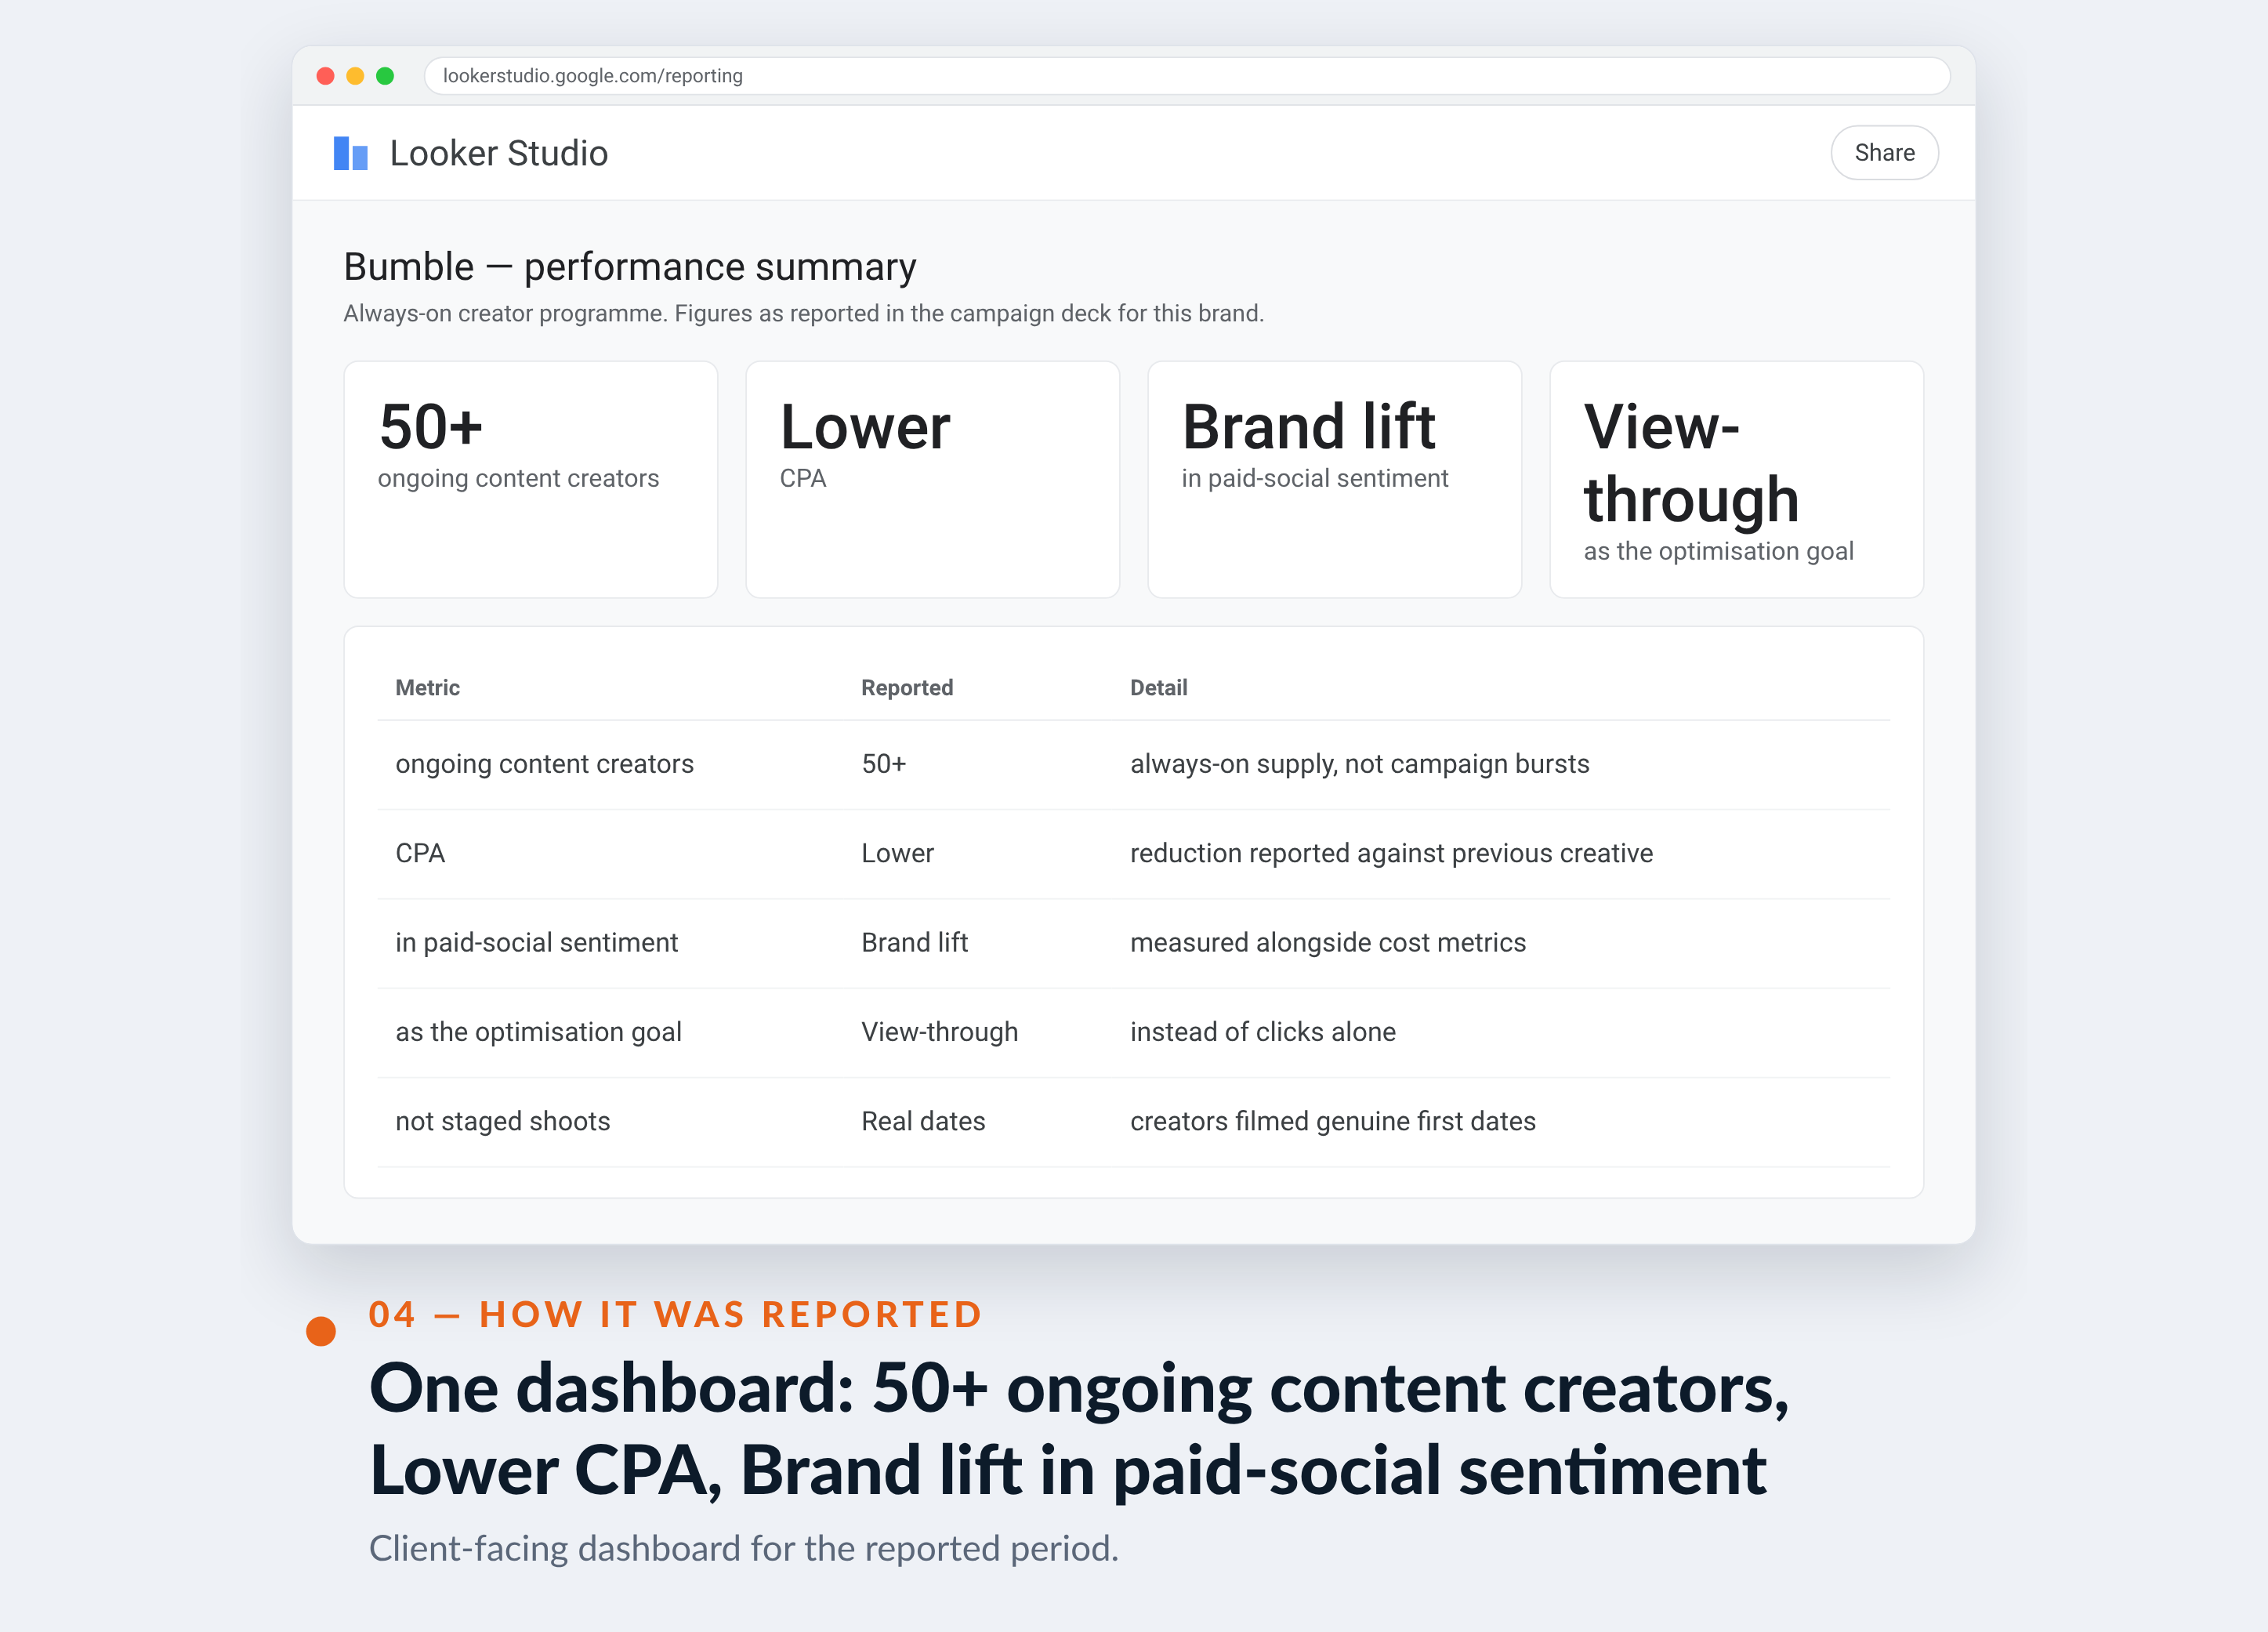Click the 'One dashboard' caption headline

[1079, 1429]
